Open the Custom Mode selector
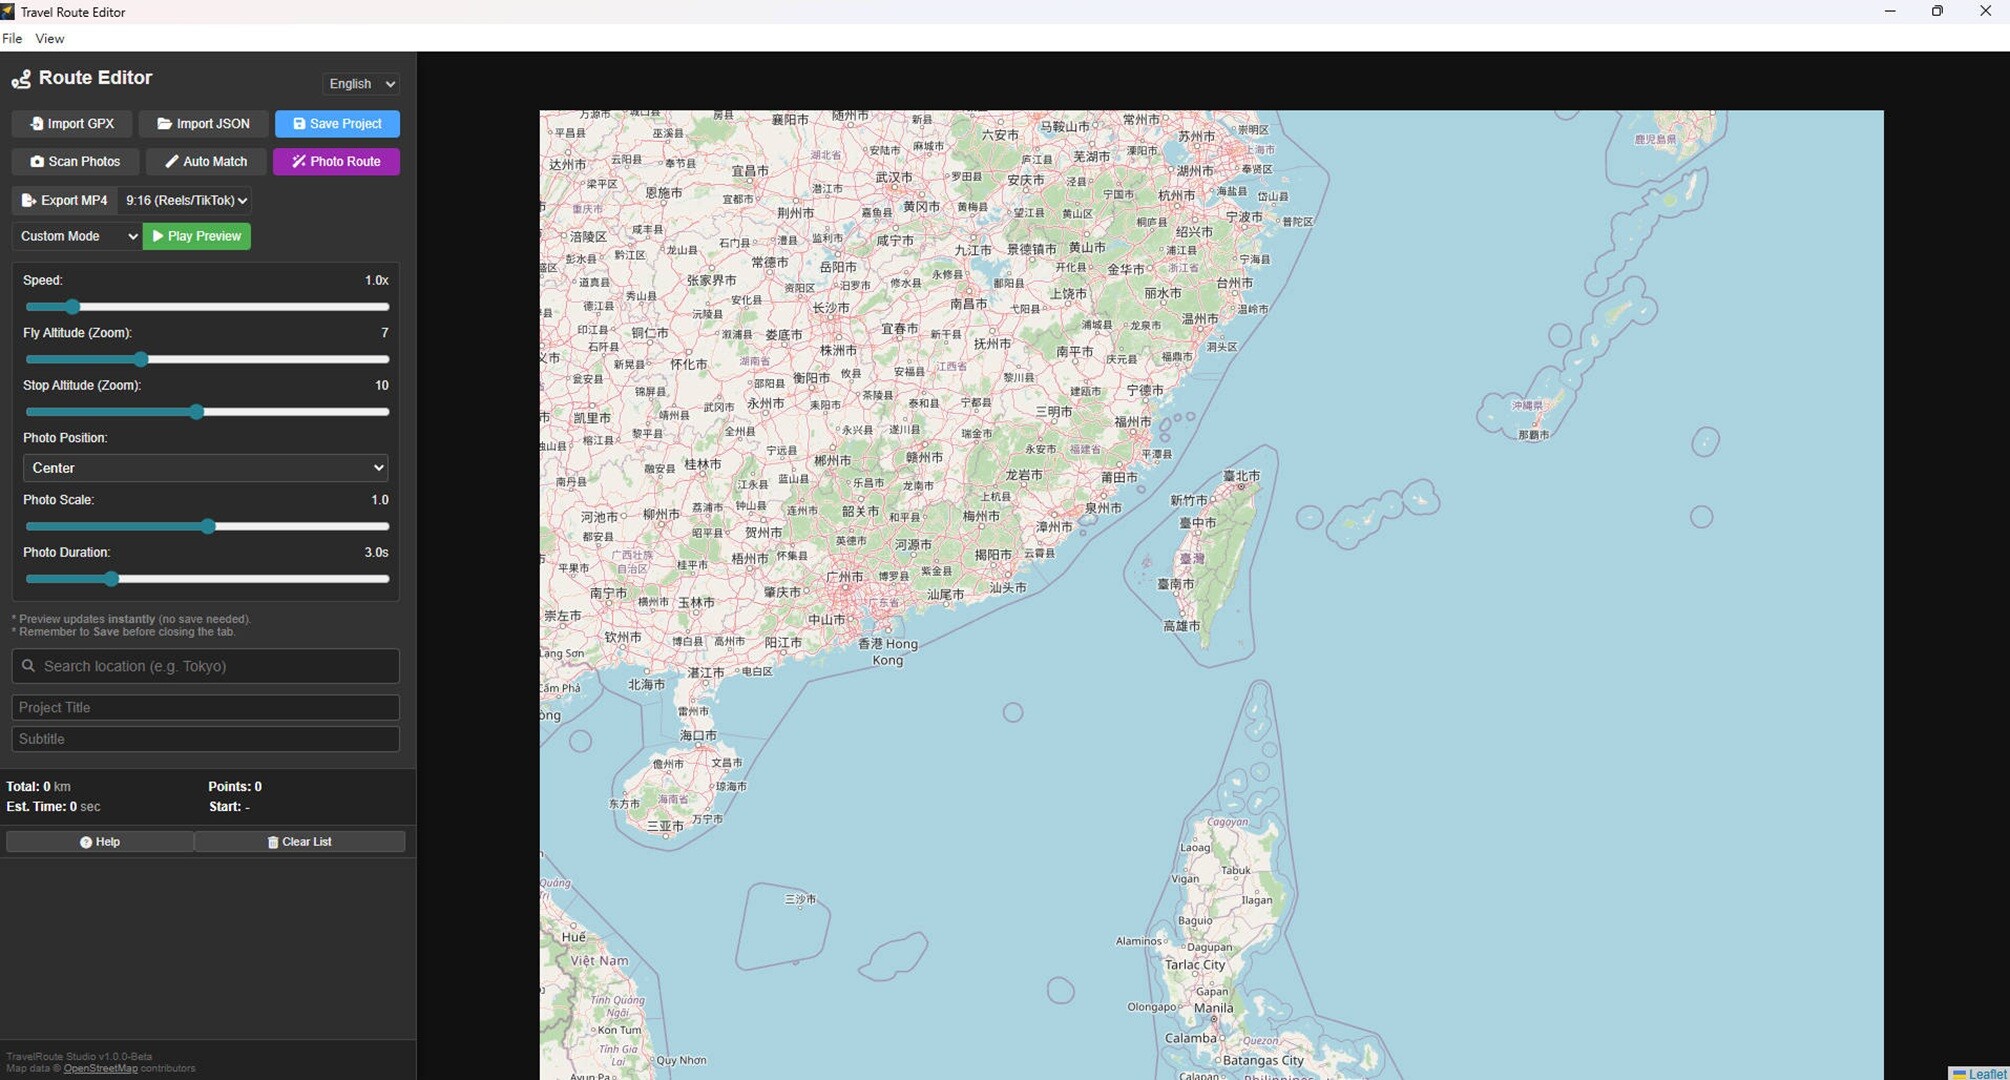Screen dimensions: 2010x1080 tap(78, 236)
